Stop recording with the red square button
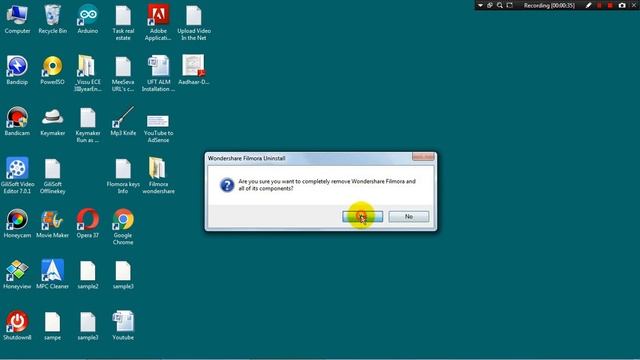Viewport: 640px width, 360px height. (x=610, y=5)
